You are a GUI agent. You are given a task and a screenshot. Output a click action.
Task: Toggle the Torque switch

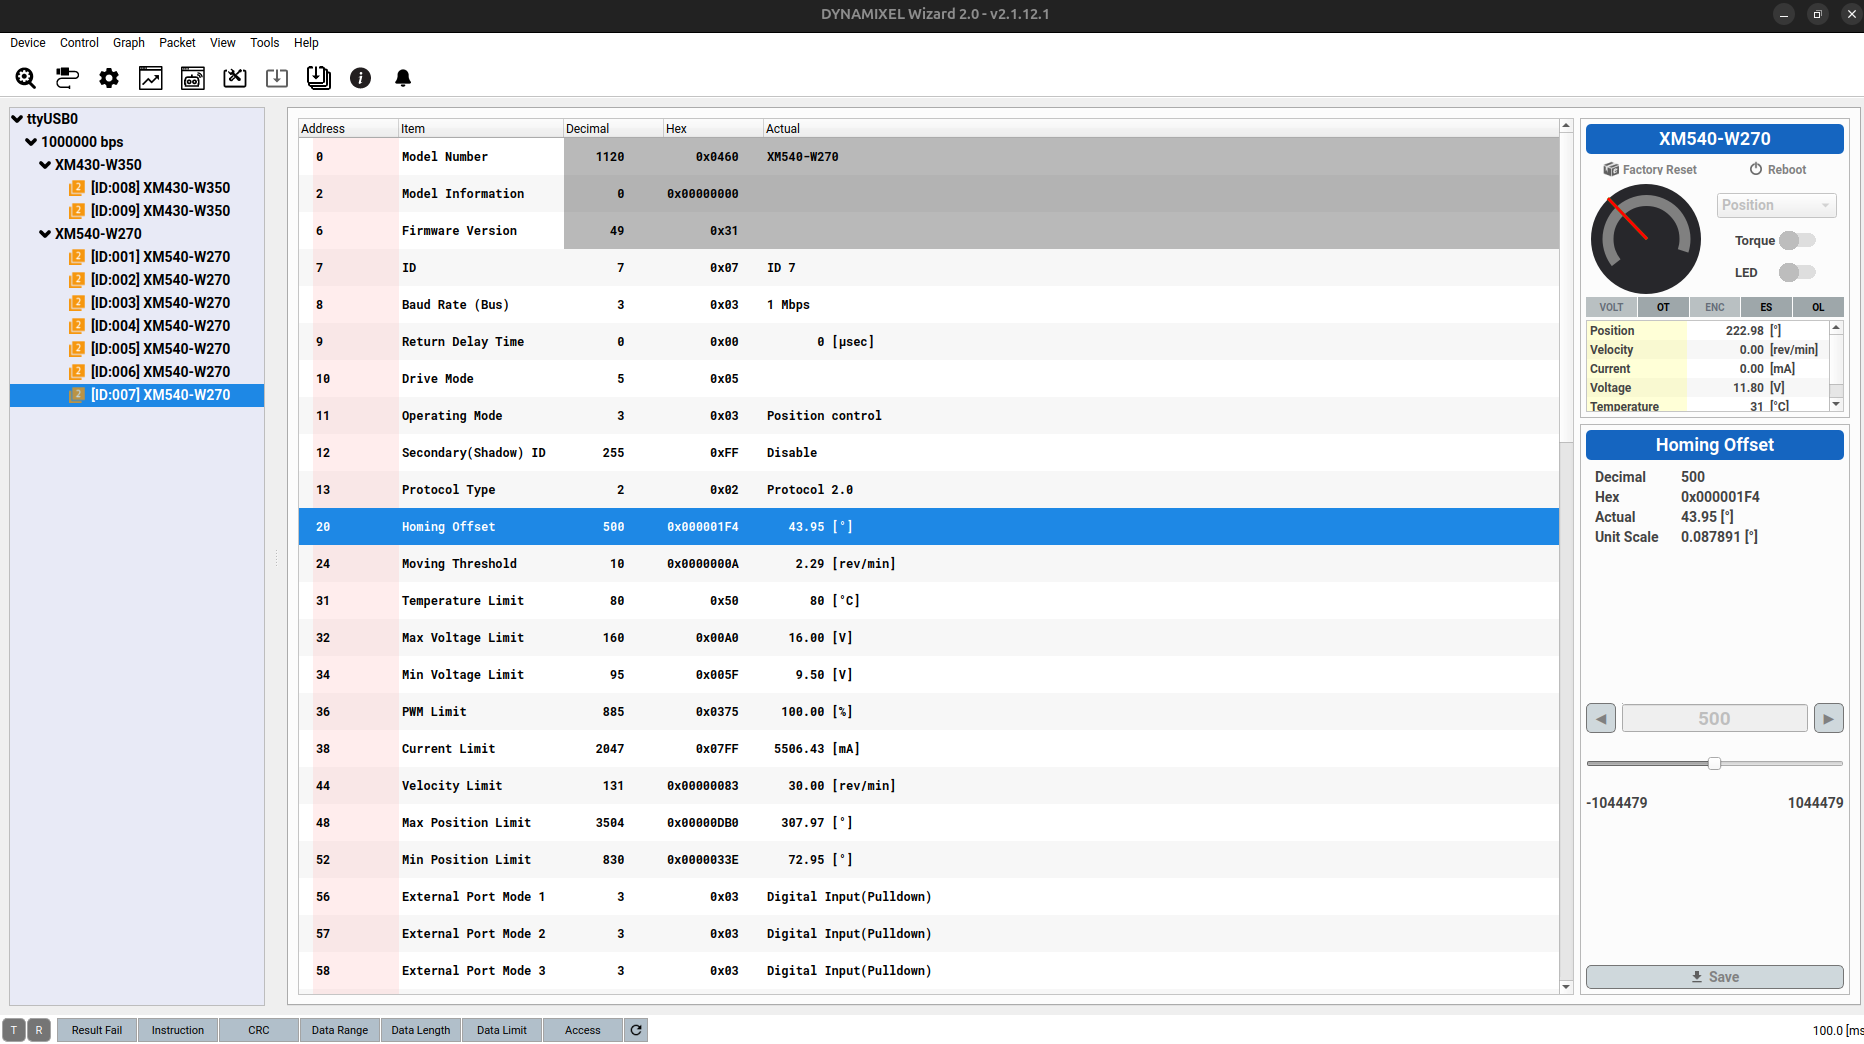click(1797, 241)
